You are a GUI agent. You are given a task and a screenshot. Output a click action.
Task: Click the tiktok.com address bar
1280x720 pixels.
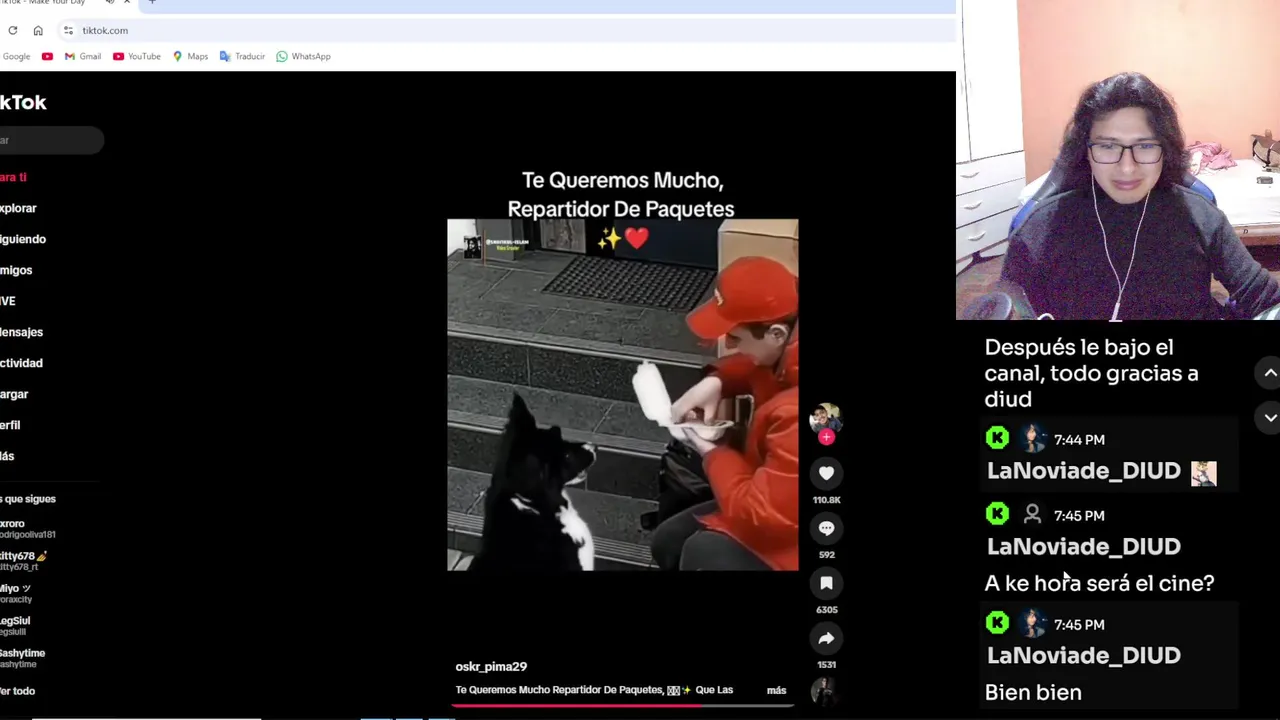[505, 30]
